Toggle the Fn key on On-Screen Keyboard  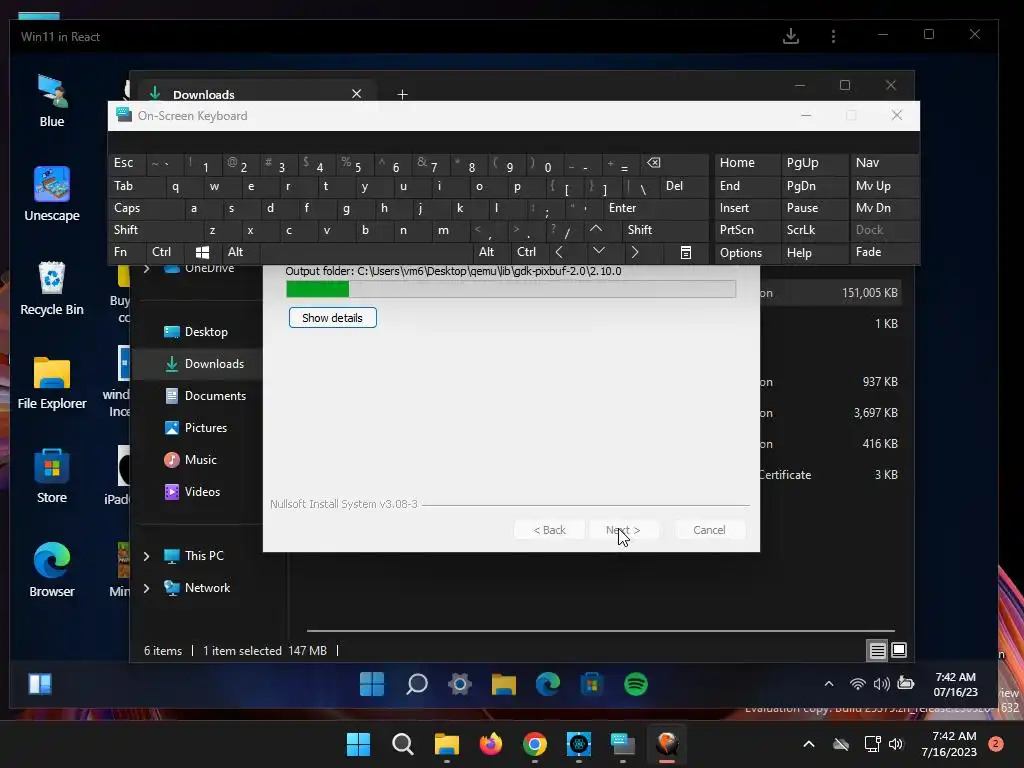[x=127, y=252]
